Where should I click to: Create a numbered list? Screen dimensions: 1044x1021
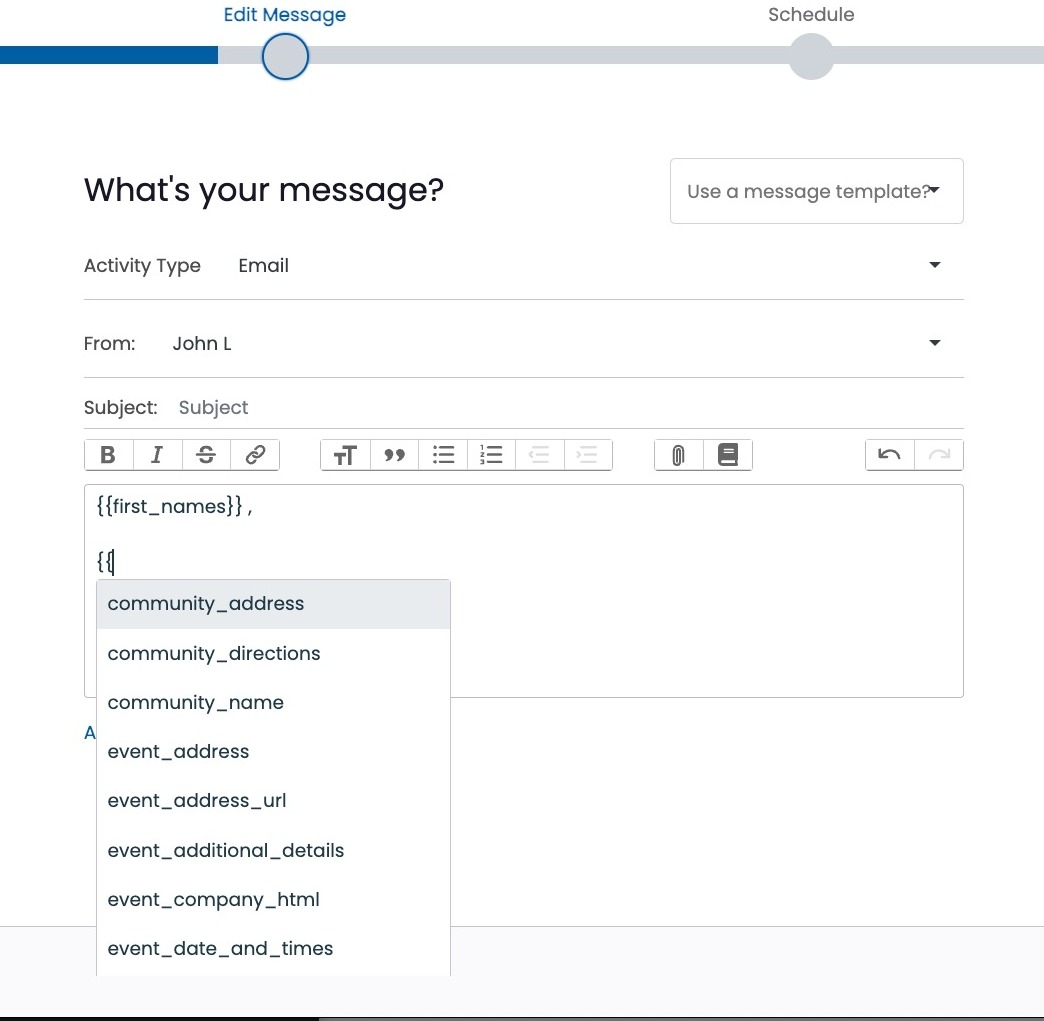(x=491, y=455)
